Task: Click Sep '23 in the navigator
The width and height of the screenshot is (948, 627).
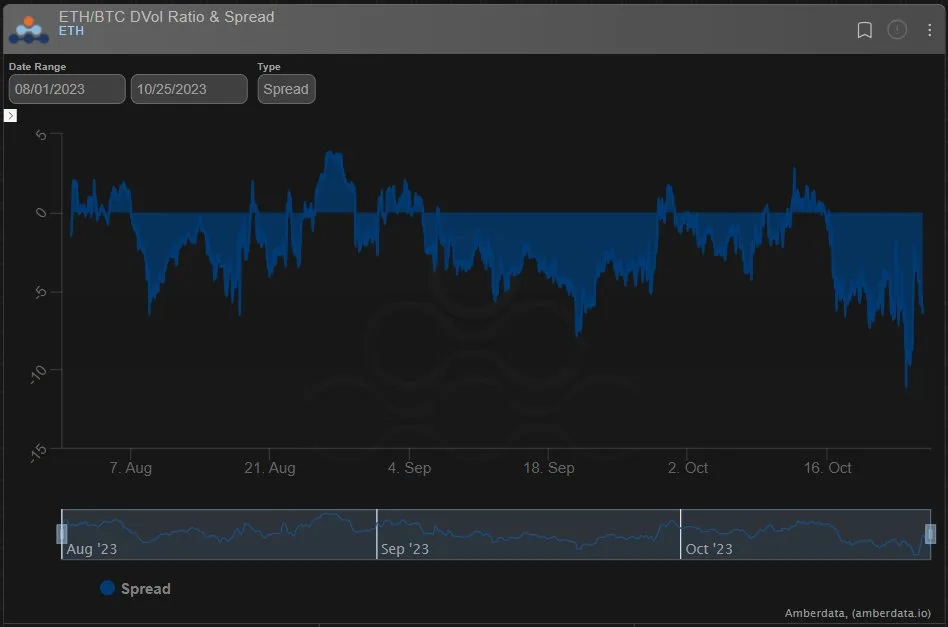Action: [404, 549]
